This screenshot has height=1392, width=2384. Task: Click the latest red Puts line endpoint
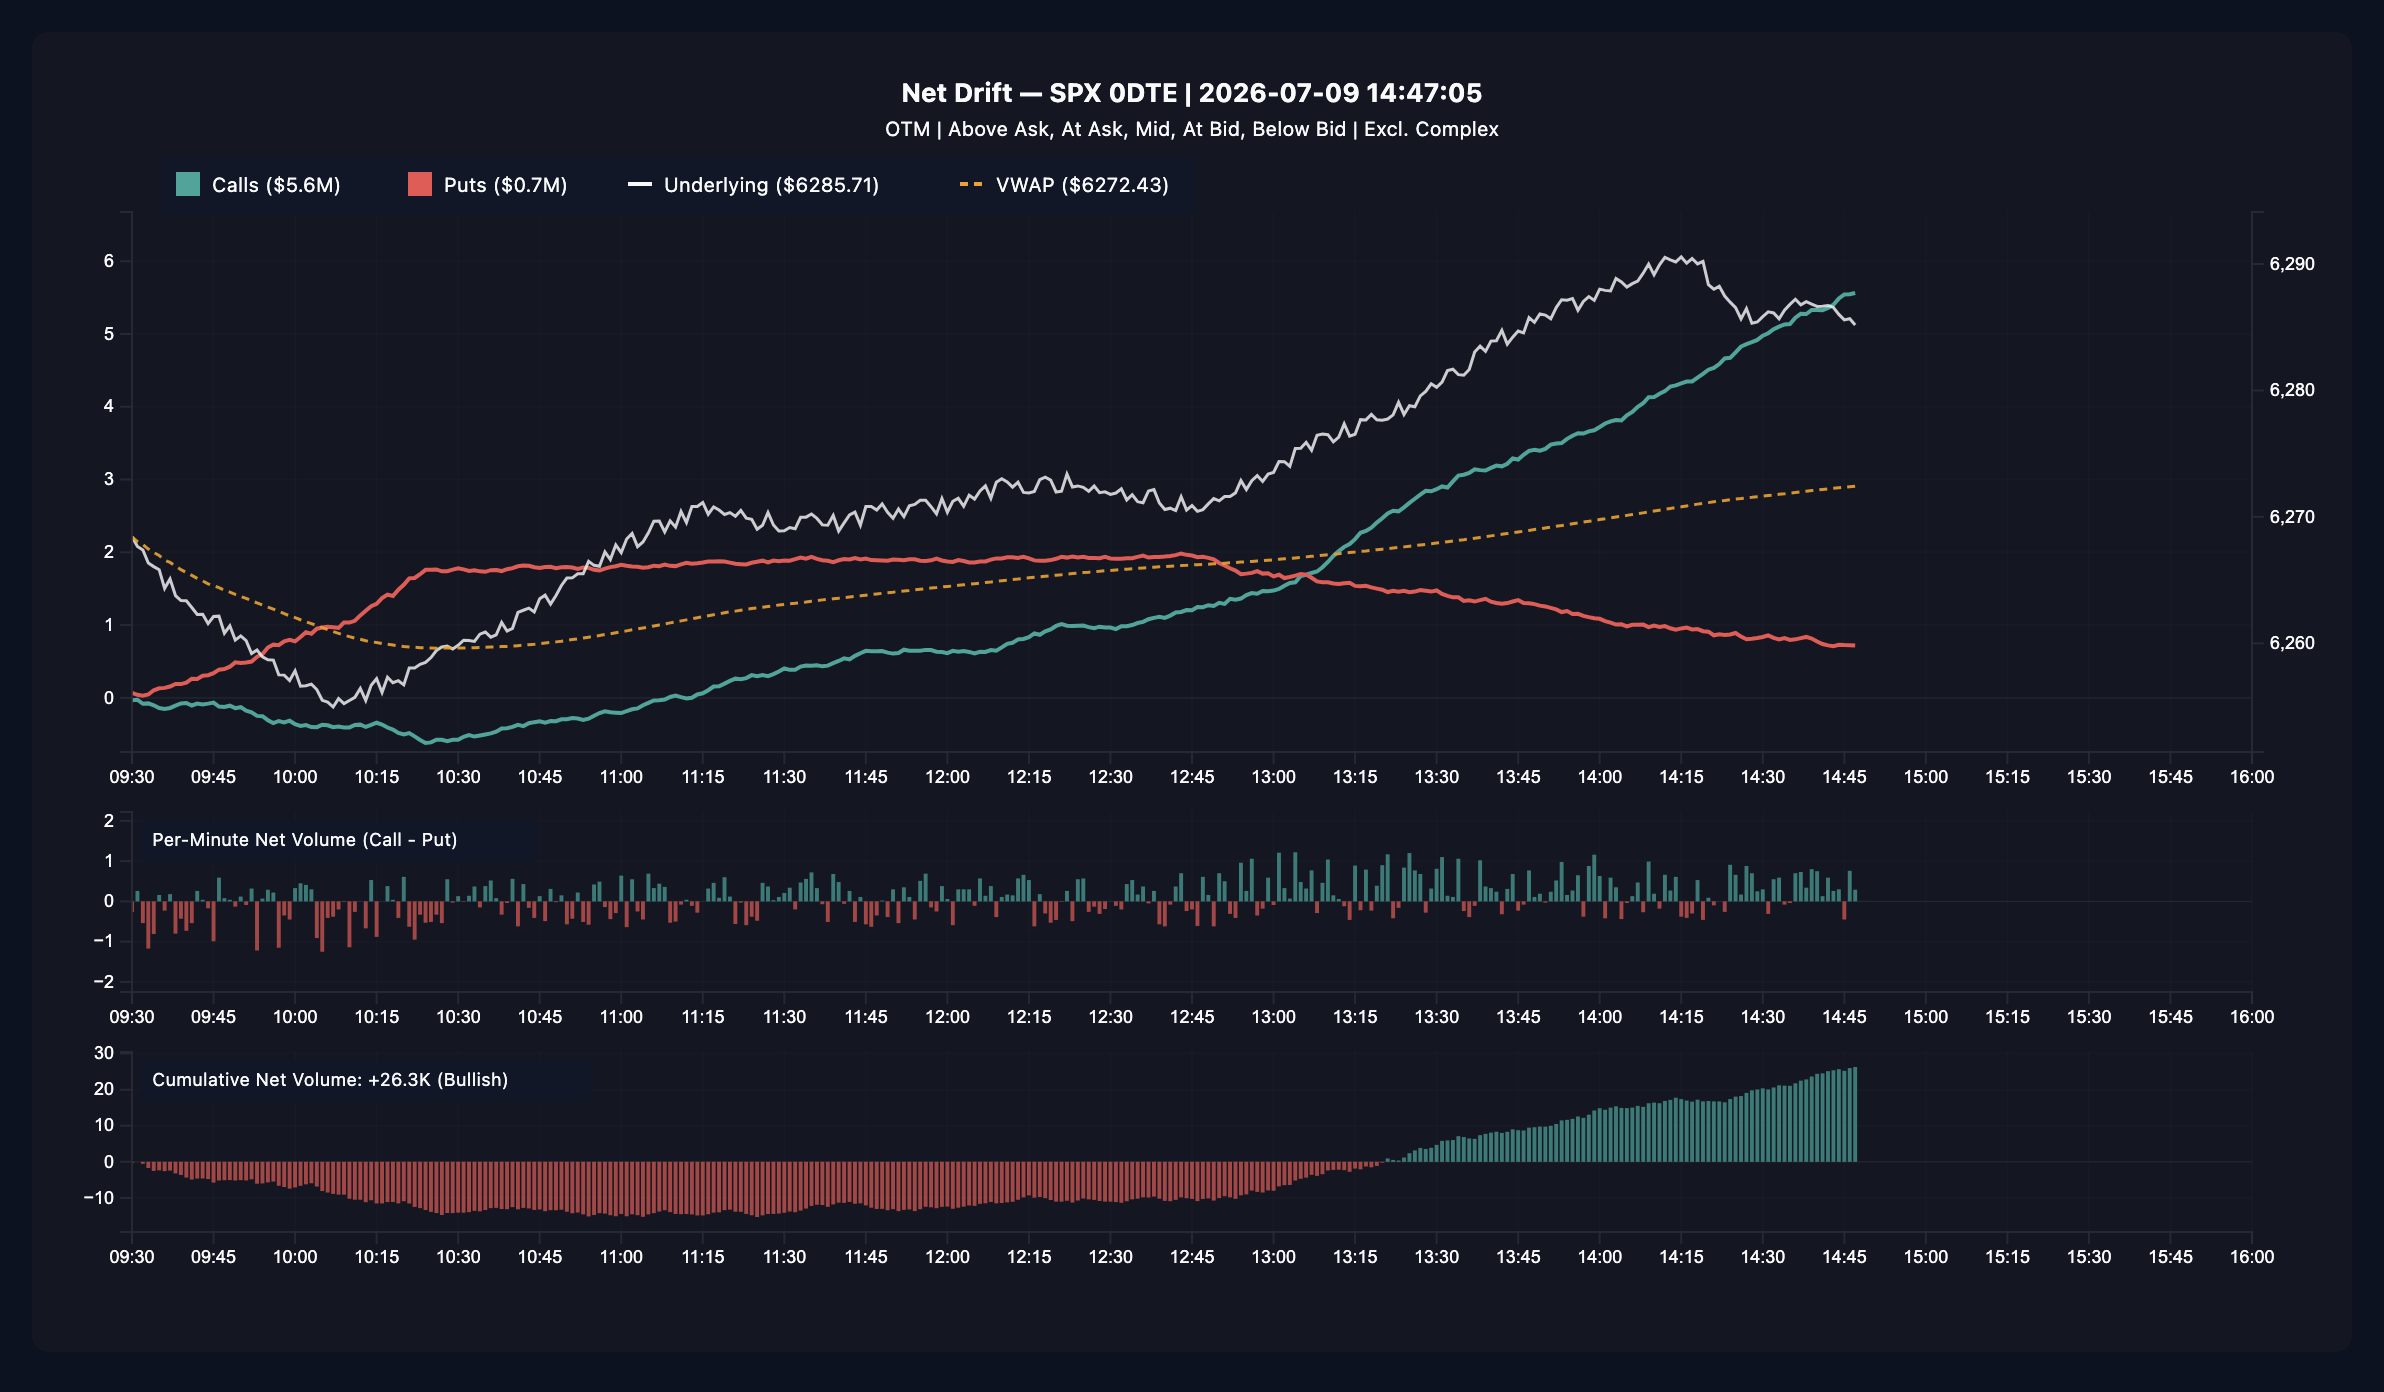coord(1853,645)
